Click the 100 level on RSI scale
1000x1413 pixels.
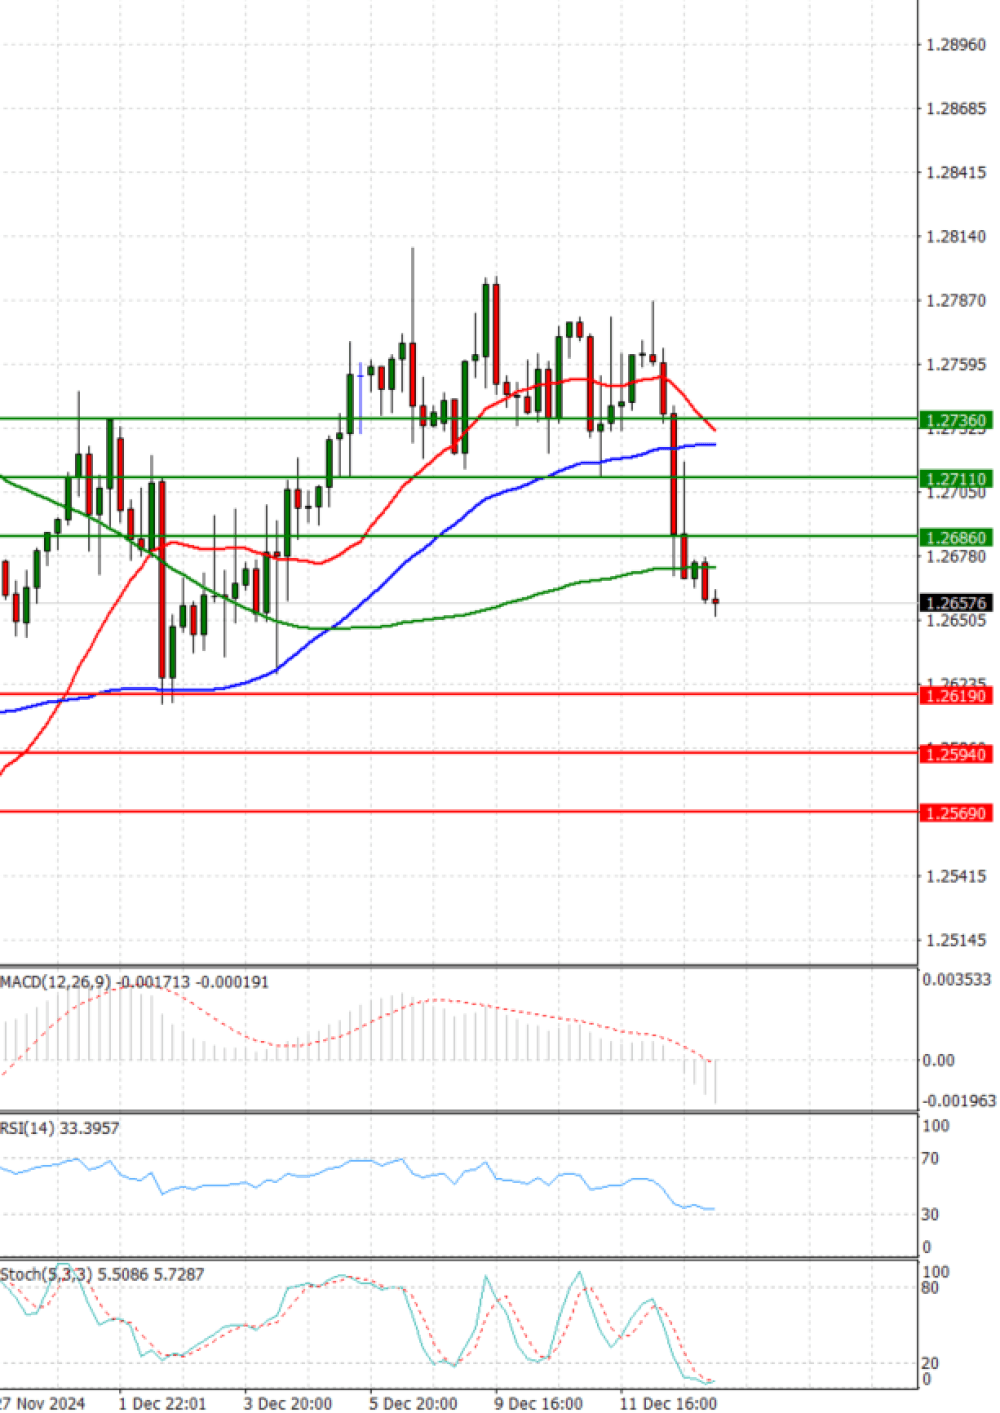tap(935, 1126)
